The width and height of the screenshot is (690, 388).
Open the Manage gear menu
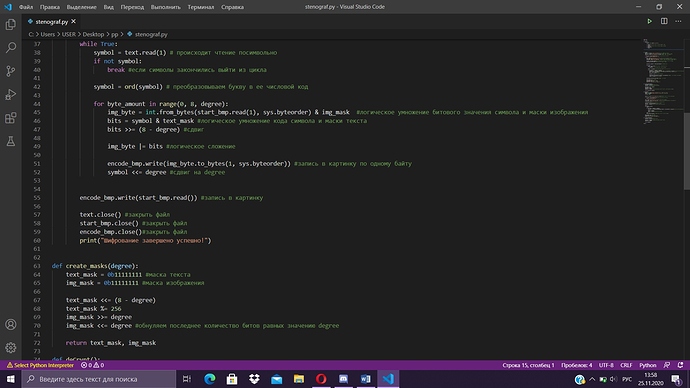click(11, 348)
